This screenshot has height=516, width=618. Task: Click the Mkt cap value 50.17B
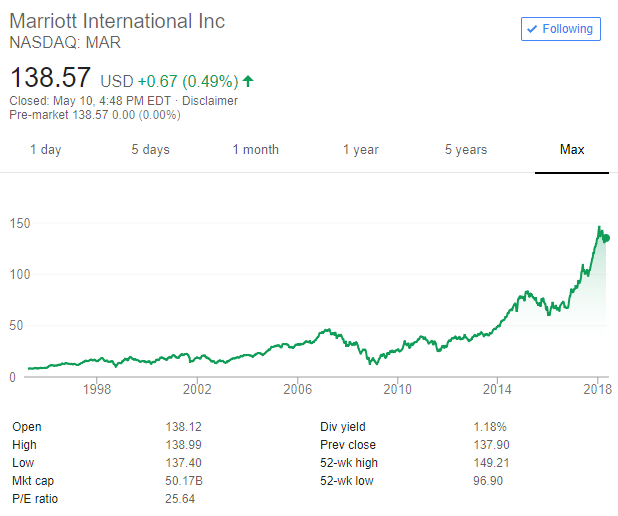pos(184,480)
